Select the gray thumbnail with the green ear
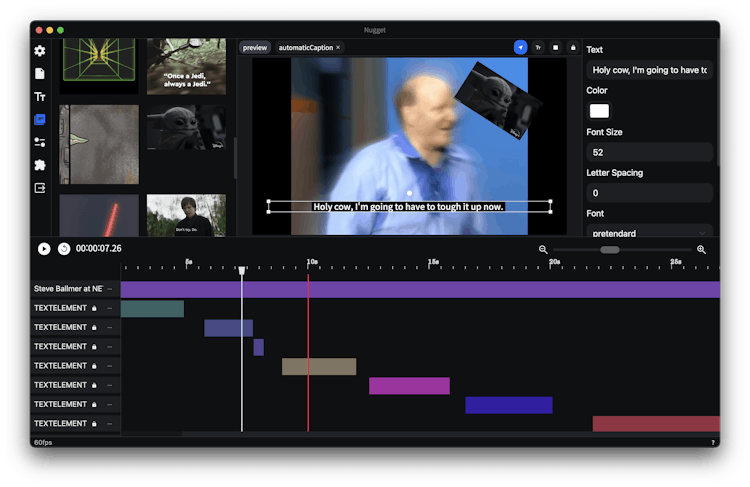This screenshot has height=487, width=750. (x=99, y=144)
